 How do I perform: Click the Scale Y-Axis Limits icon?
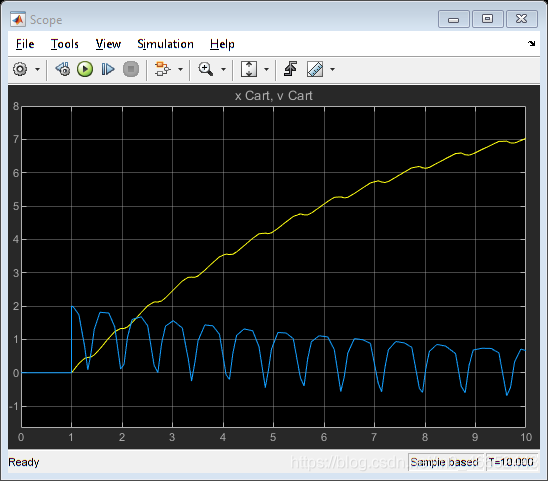point(249,69)
